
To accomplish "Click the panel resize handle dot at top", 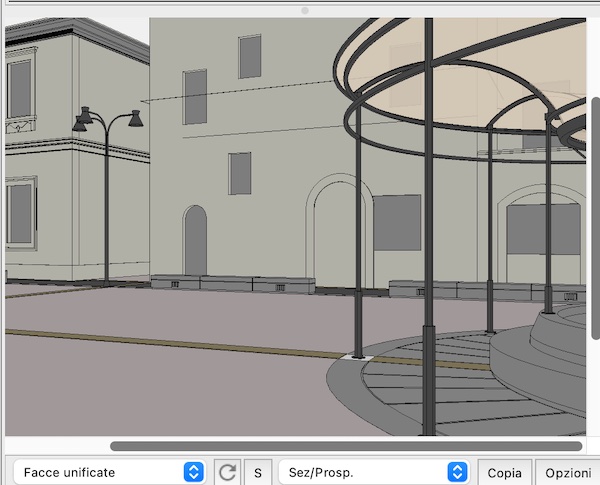I will (304, 10).
